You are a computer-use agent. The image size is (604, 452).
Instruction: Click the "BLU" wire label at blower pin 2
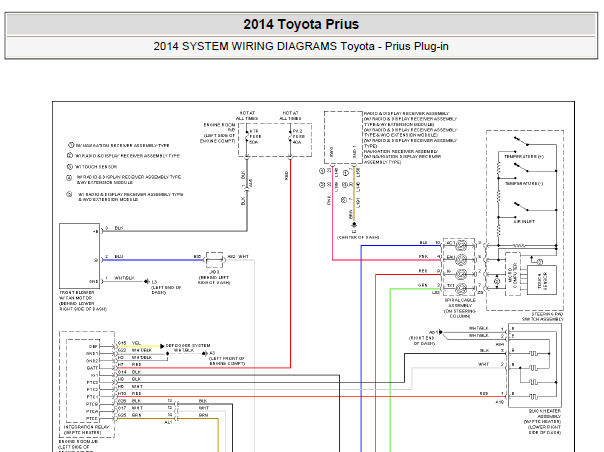click(119, 257)
